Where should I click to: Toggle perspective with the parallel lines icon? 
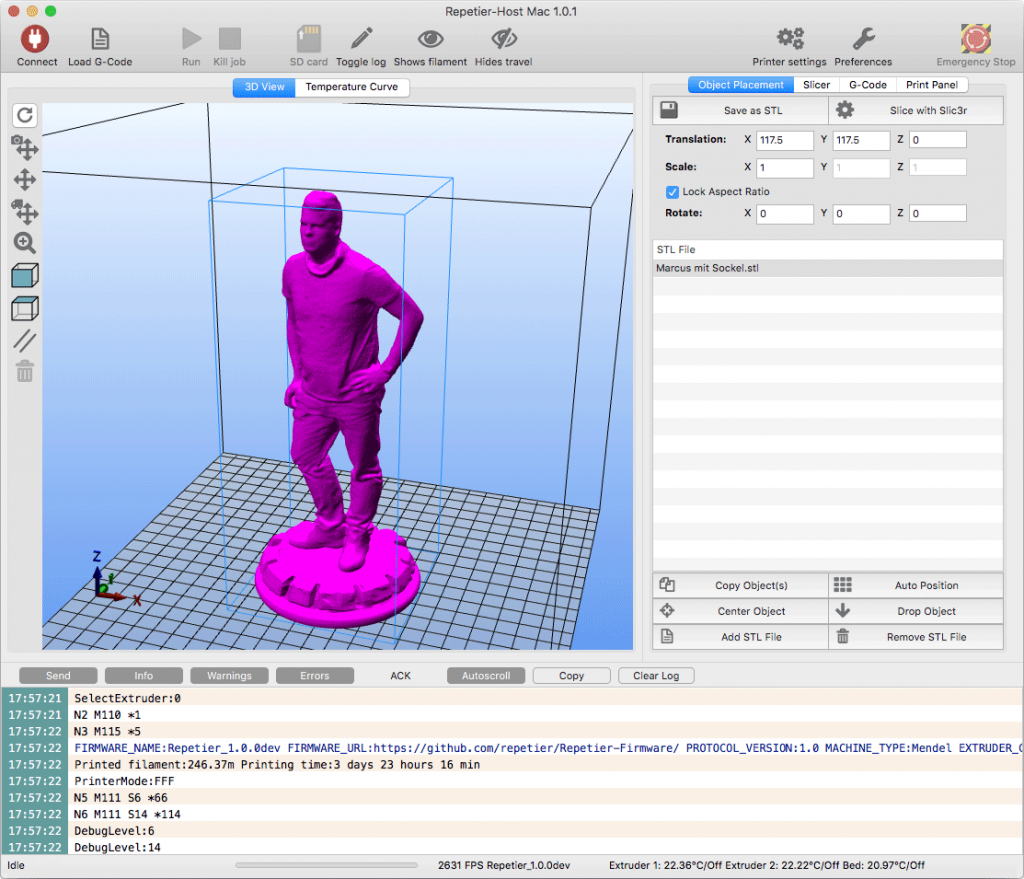(x=24, y=340)
